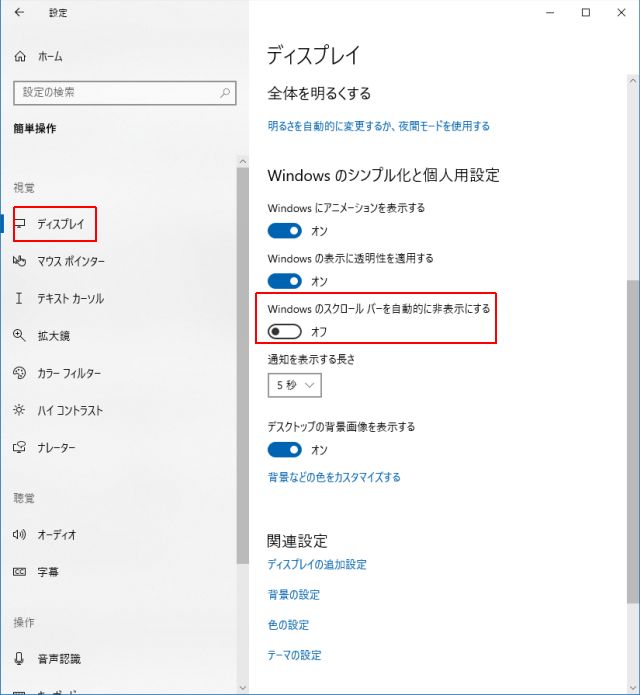Select the Magnifier (拡大鏡) icon
This screenshot has height=695, width=640.
click(x=19, y=336)
